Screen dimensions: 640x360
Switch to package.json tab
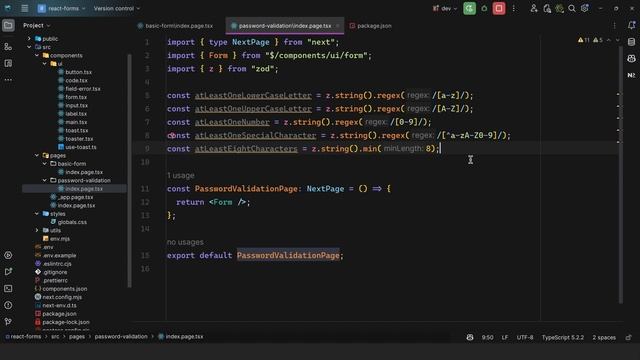point(371,25)
